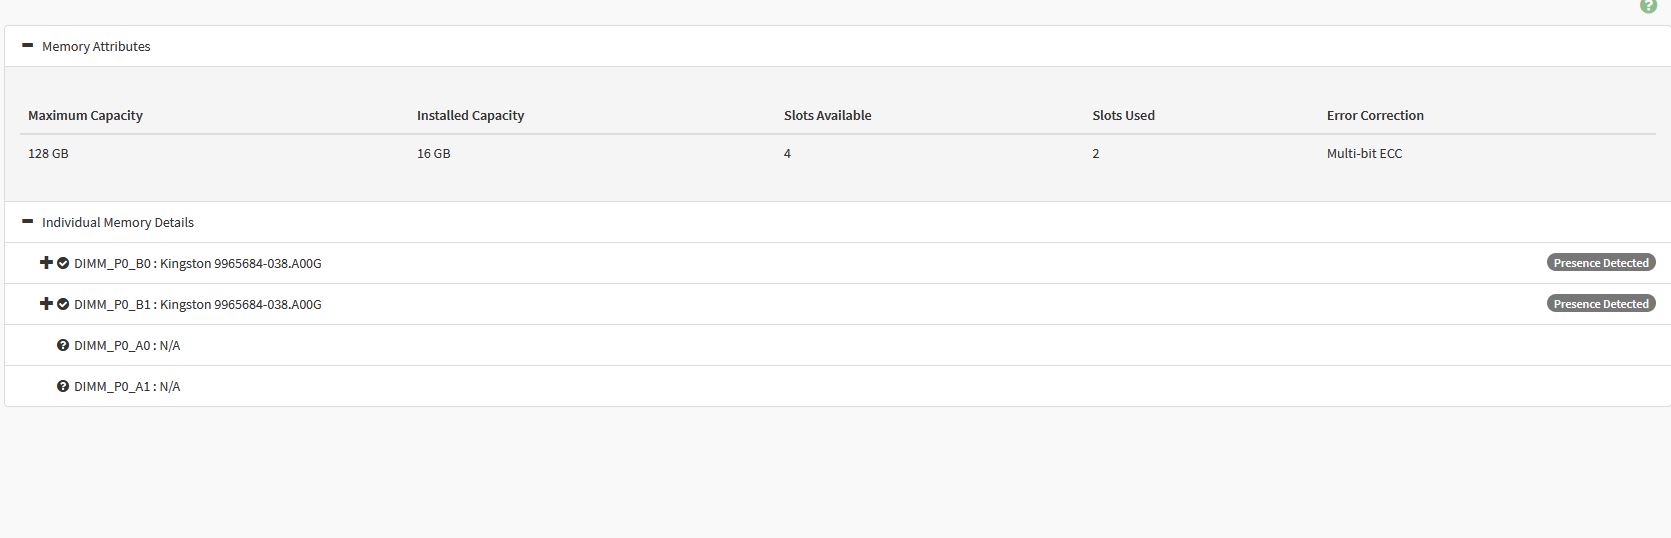Click the Slots Available column header
1671x538 pixels.
(827, 115)
